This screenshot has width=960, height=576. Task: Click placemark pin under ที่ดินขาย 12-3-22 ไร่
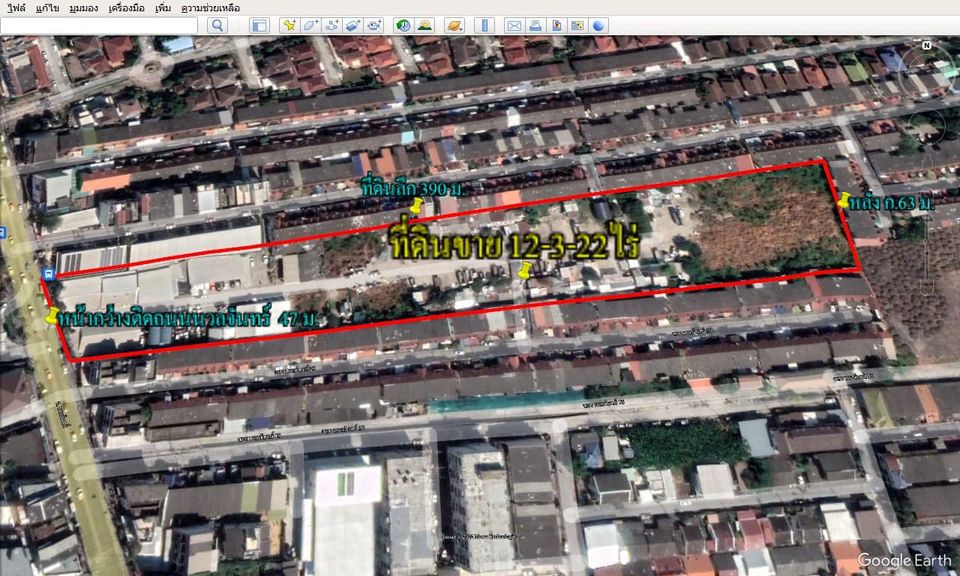point(525,270)
